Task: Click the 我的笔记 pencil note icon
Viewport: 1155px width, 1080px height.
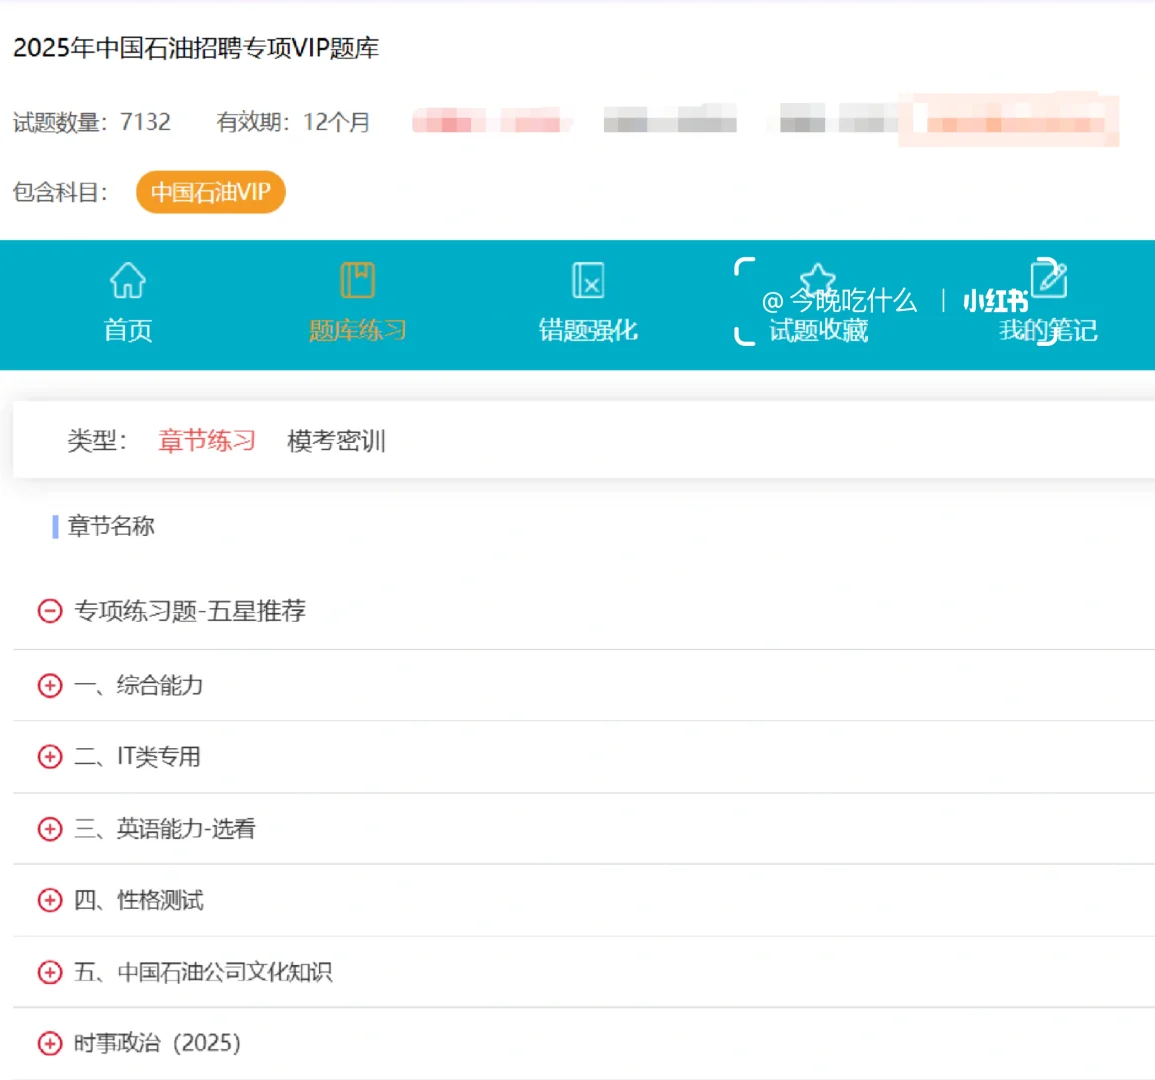Action: pos(1049,278)
